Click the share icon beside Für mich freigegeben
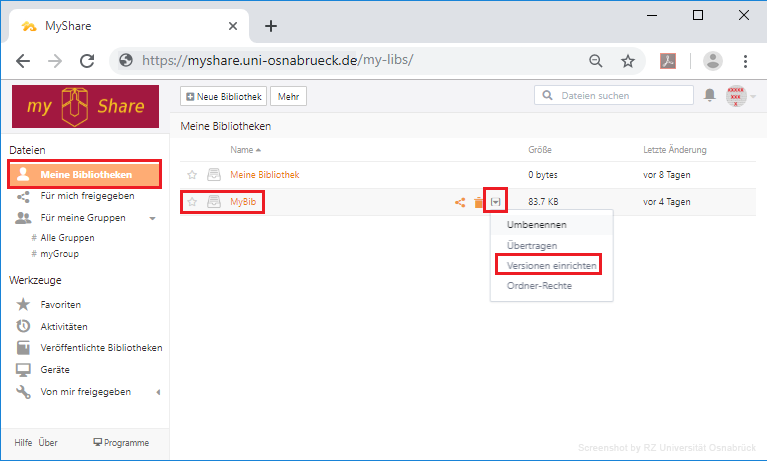The width and height of the screenshot is (767, 461). [23, 197]
